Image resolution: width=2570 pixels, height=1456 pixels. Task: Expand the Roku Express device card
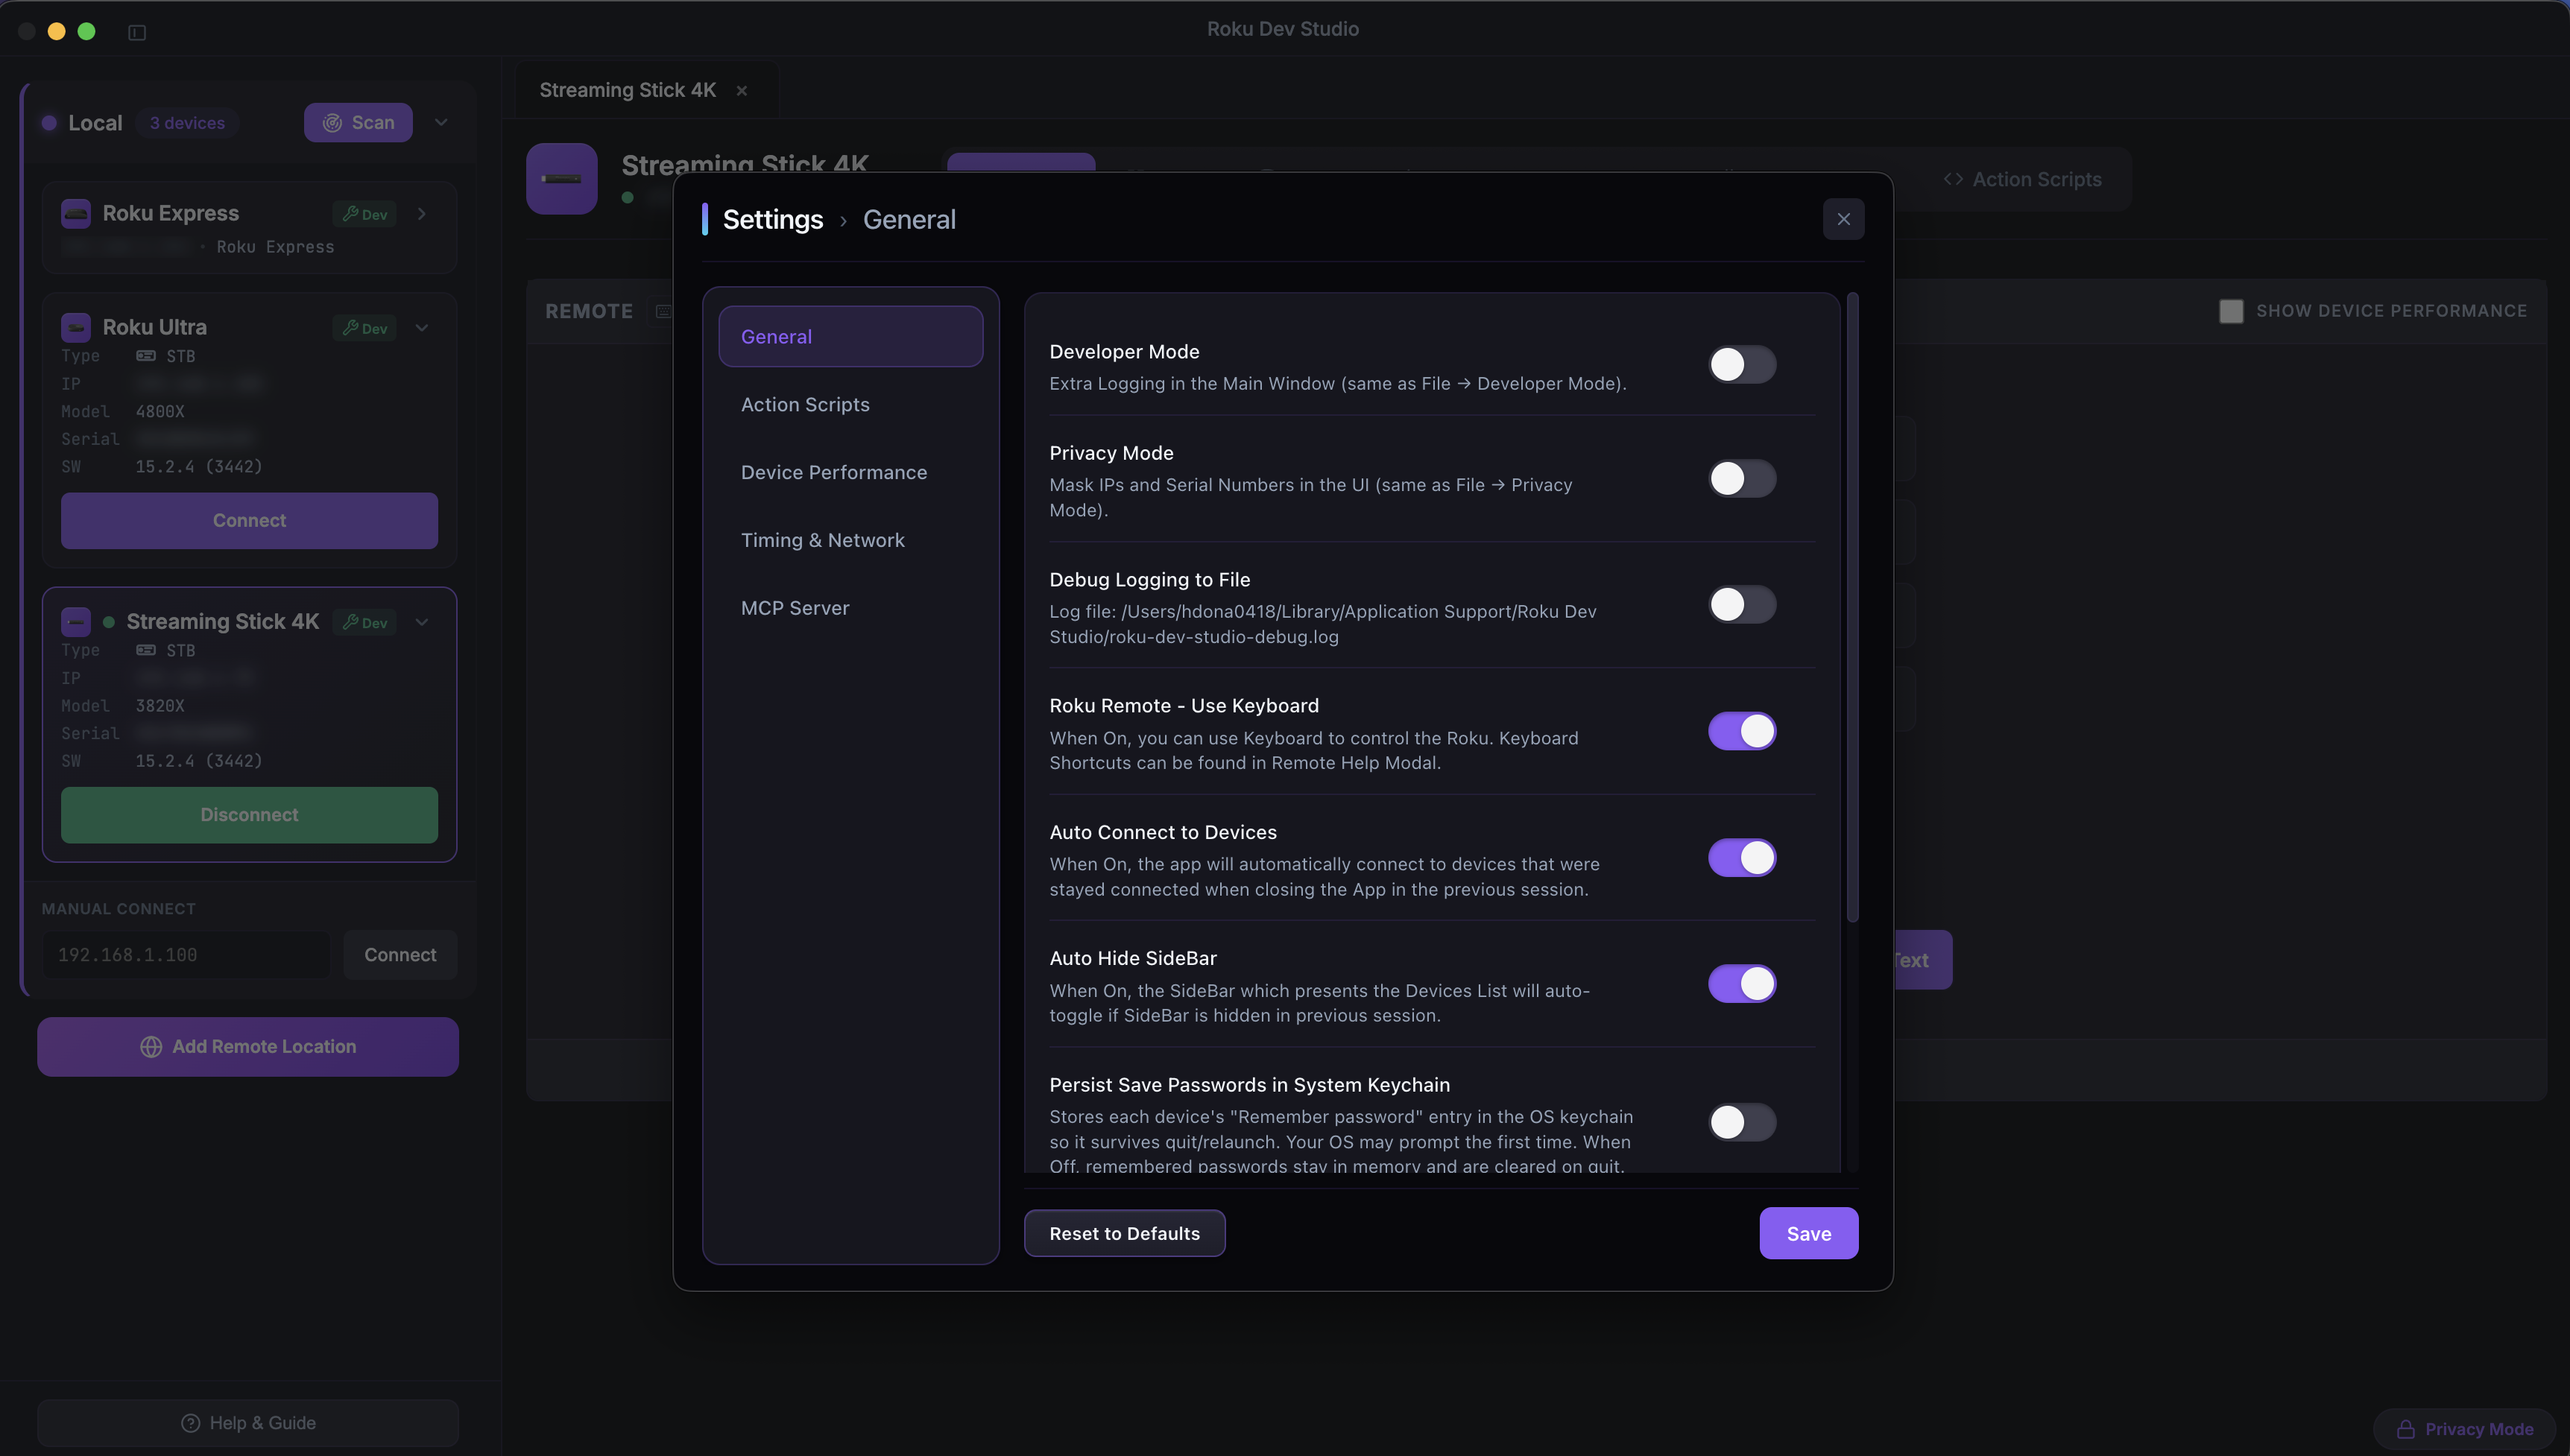click(x=422, y=214)
